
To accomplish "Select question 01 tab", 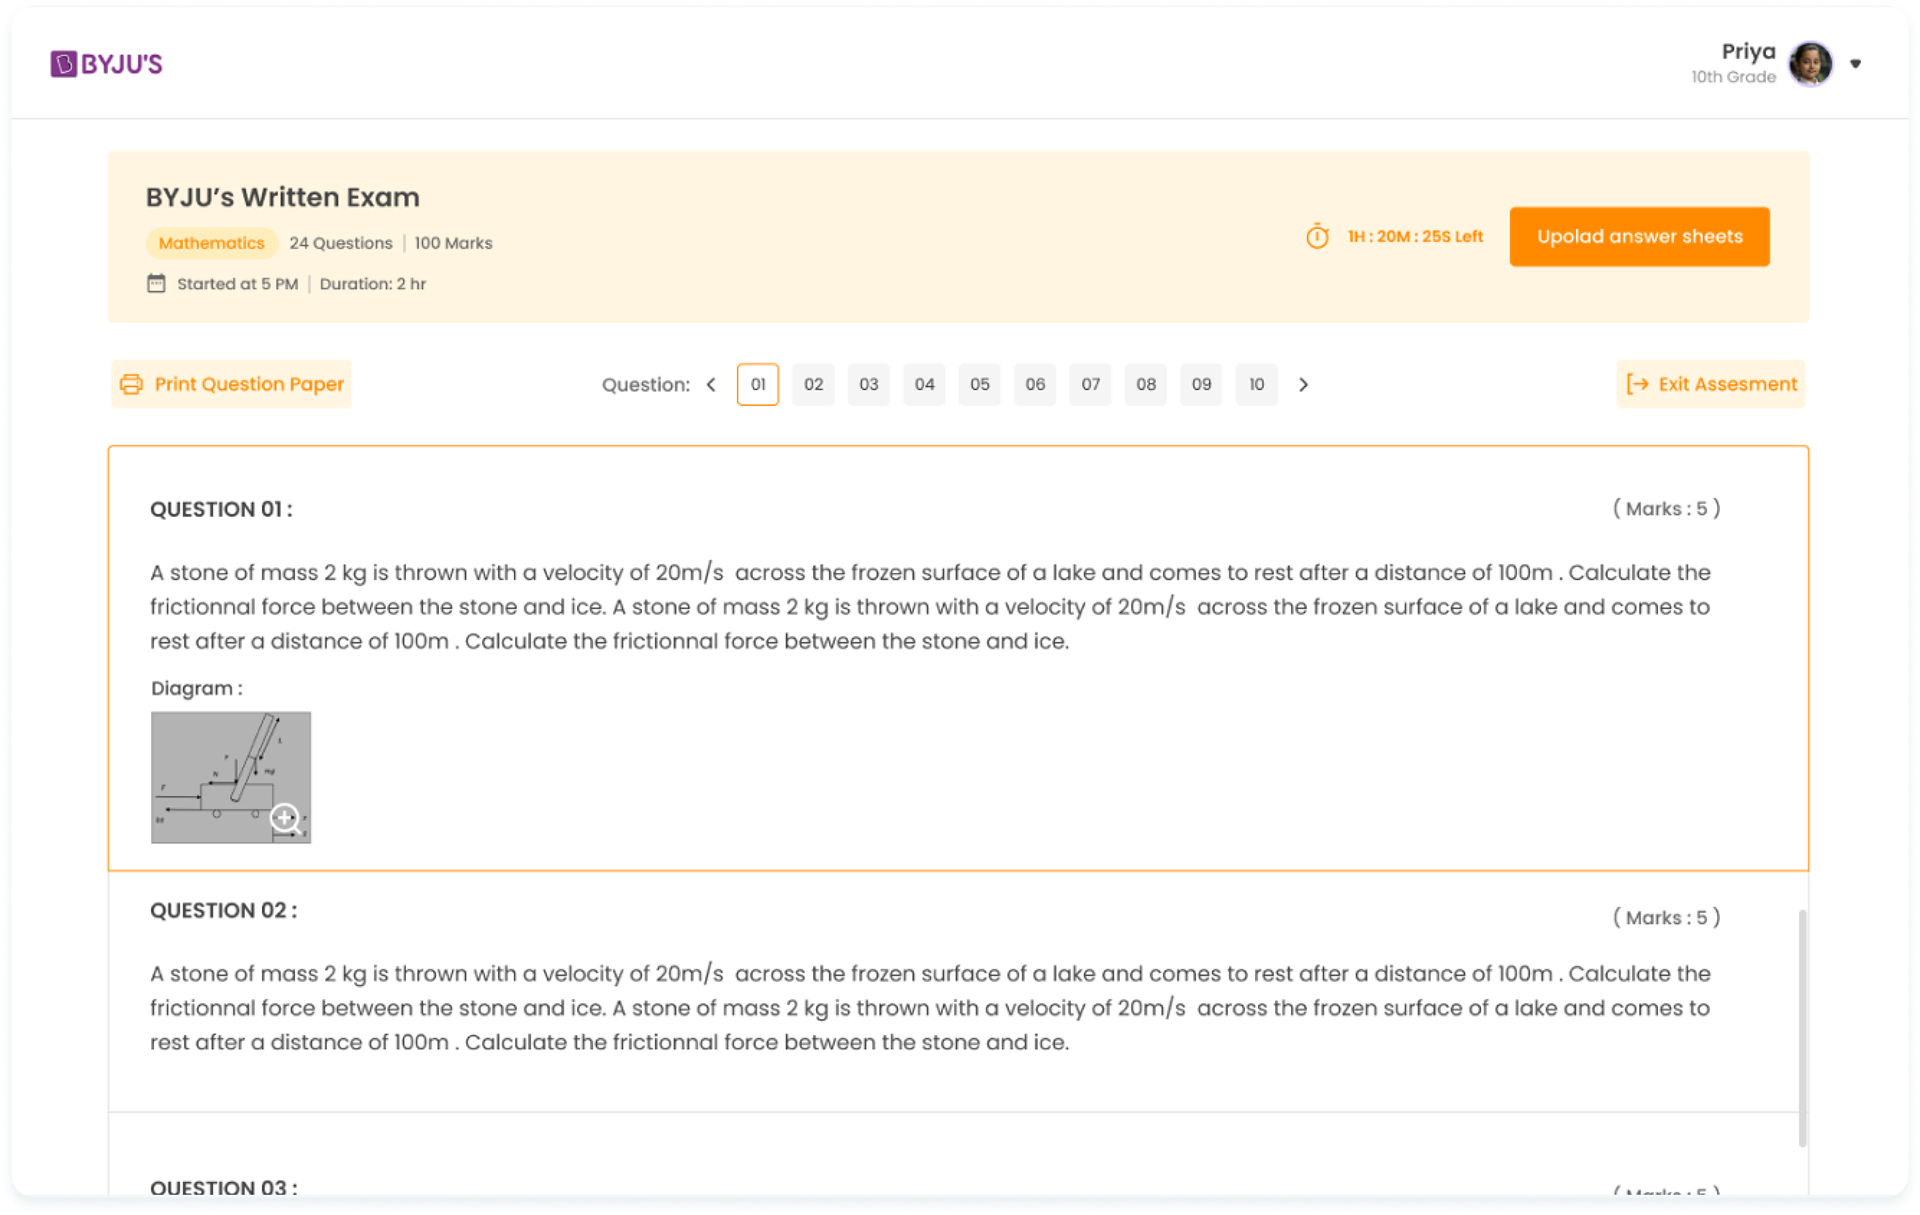I will tap(758, 385).
